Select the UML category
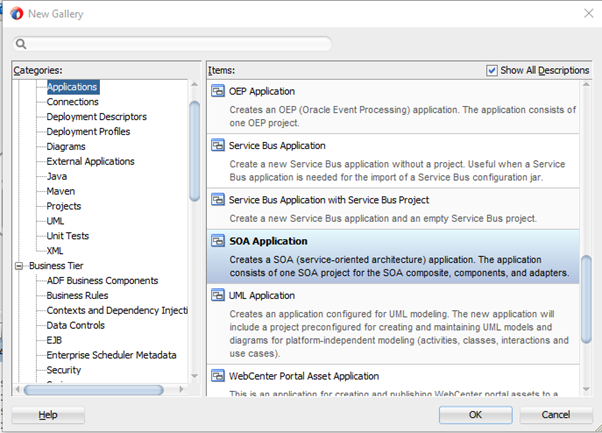 pyautogui.click(x=55, y=221)
